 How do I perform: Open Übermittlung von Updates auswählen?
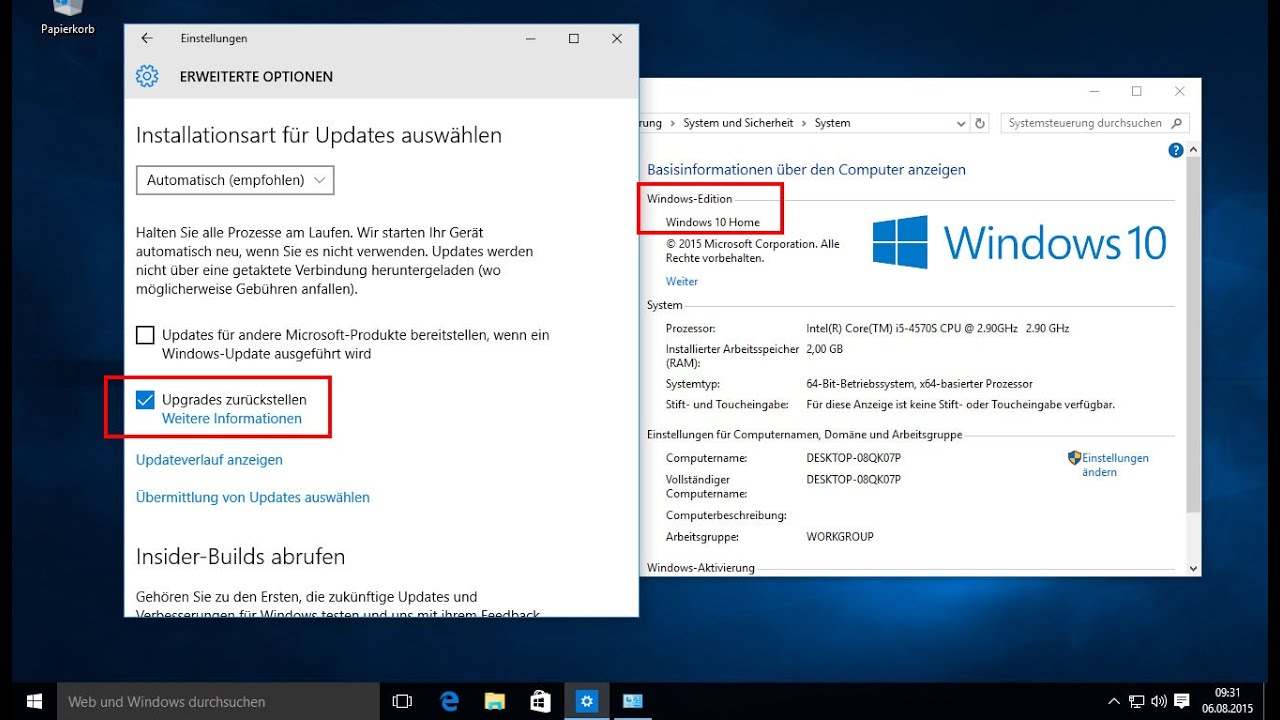click(x=253, y=497)
